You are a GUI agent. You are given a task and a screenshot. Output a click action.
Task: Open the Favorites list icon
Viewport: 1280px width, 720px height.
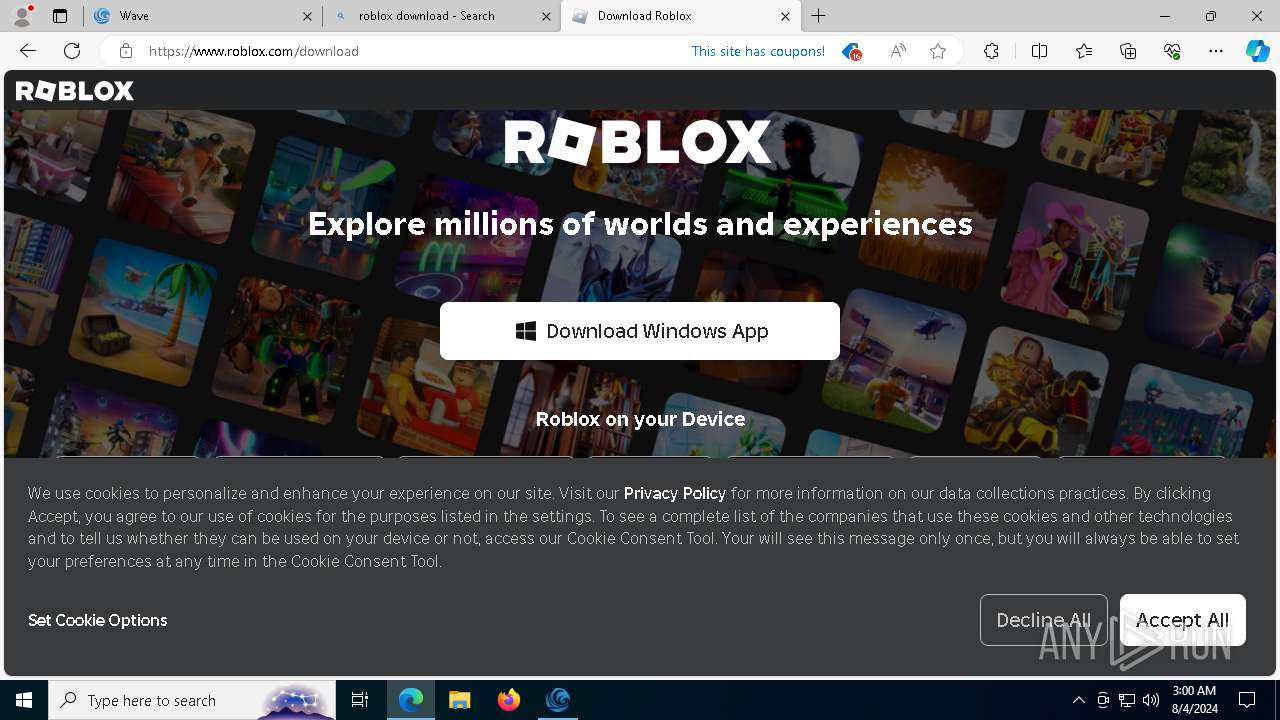1084,51
